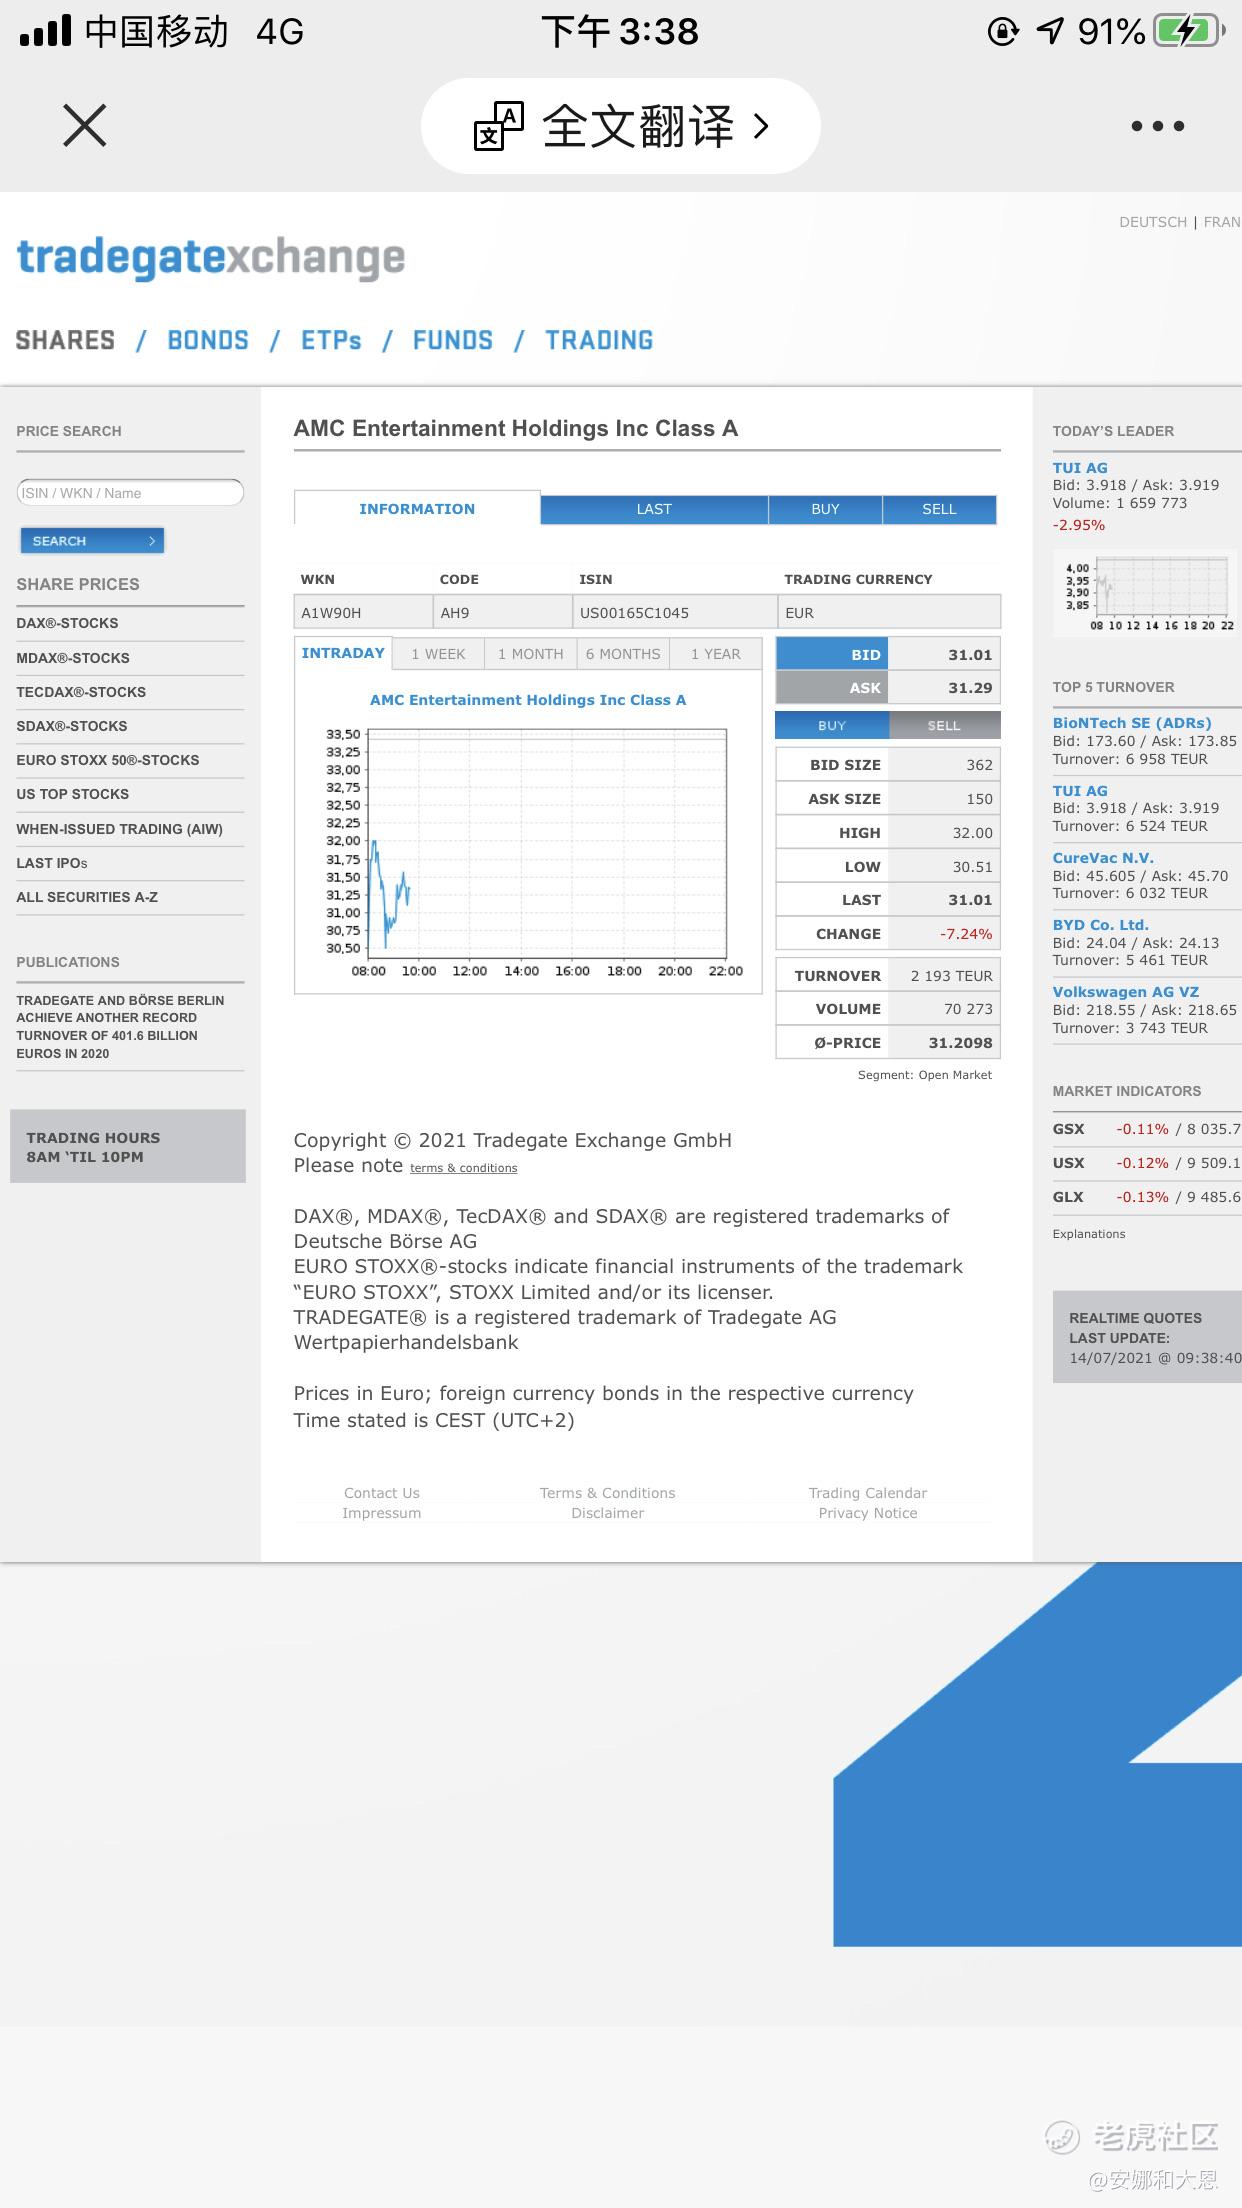Open EURO STOXX 50®-STOCKS list
Screen dimensions: 1242x2208
[x=108, y=760]
